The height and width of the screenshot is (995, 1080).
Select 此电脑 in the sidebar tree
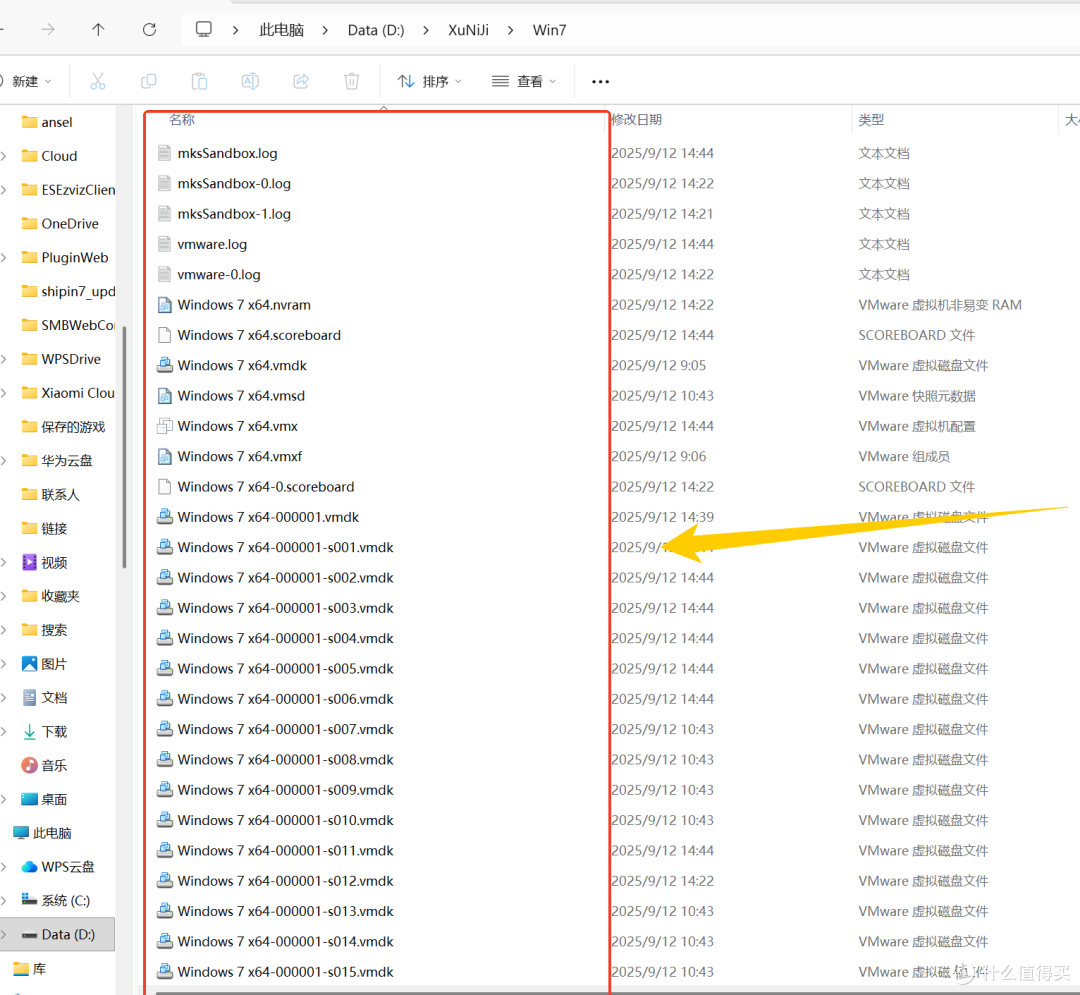tap(52, 832)
